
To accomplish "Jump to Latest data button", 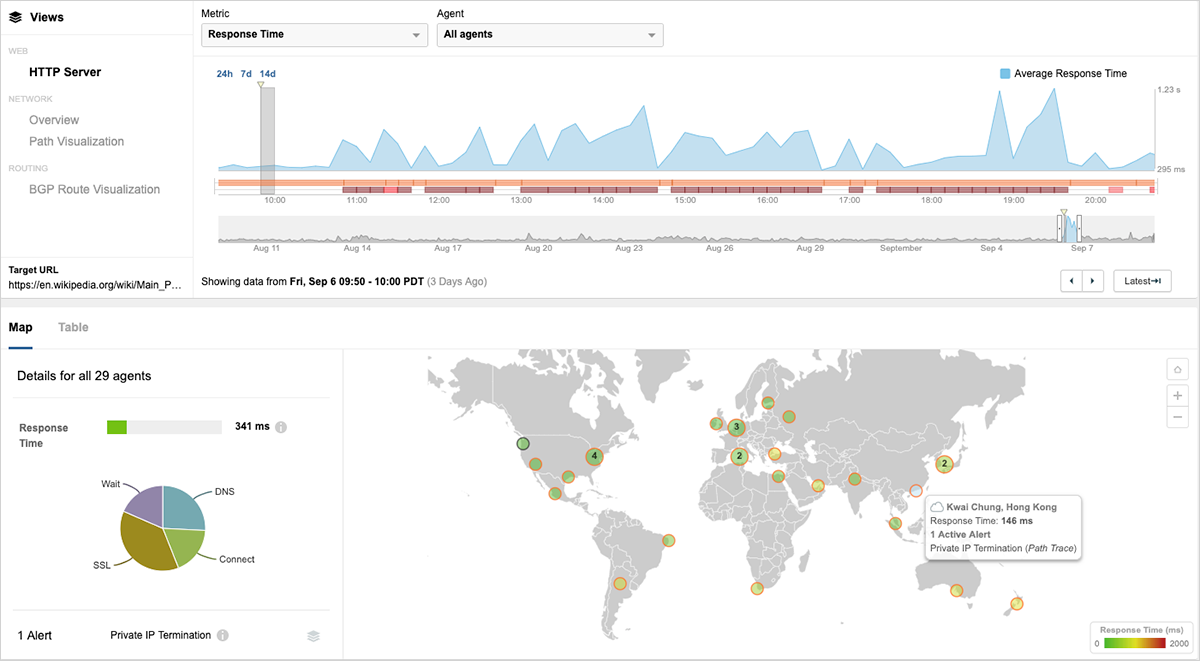I will click(1141, 282).
